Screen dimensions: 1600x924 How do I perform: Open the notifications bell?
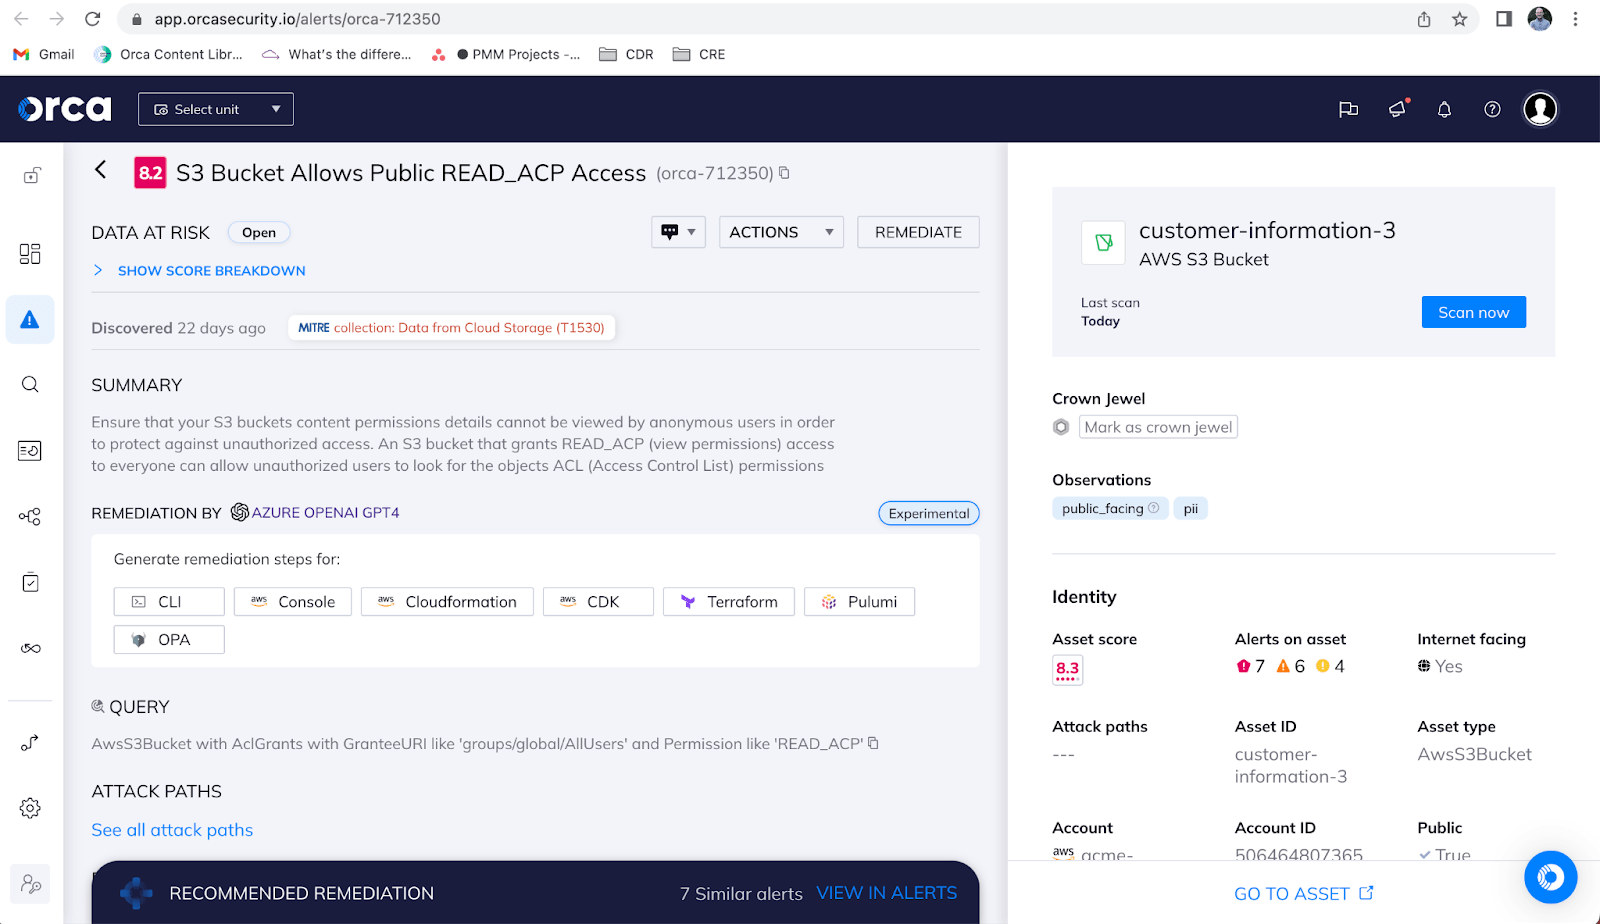1444,109
